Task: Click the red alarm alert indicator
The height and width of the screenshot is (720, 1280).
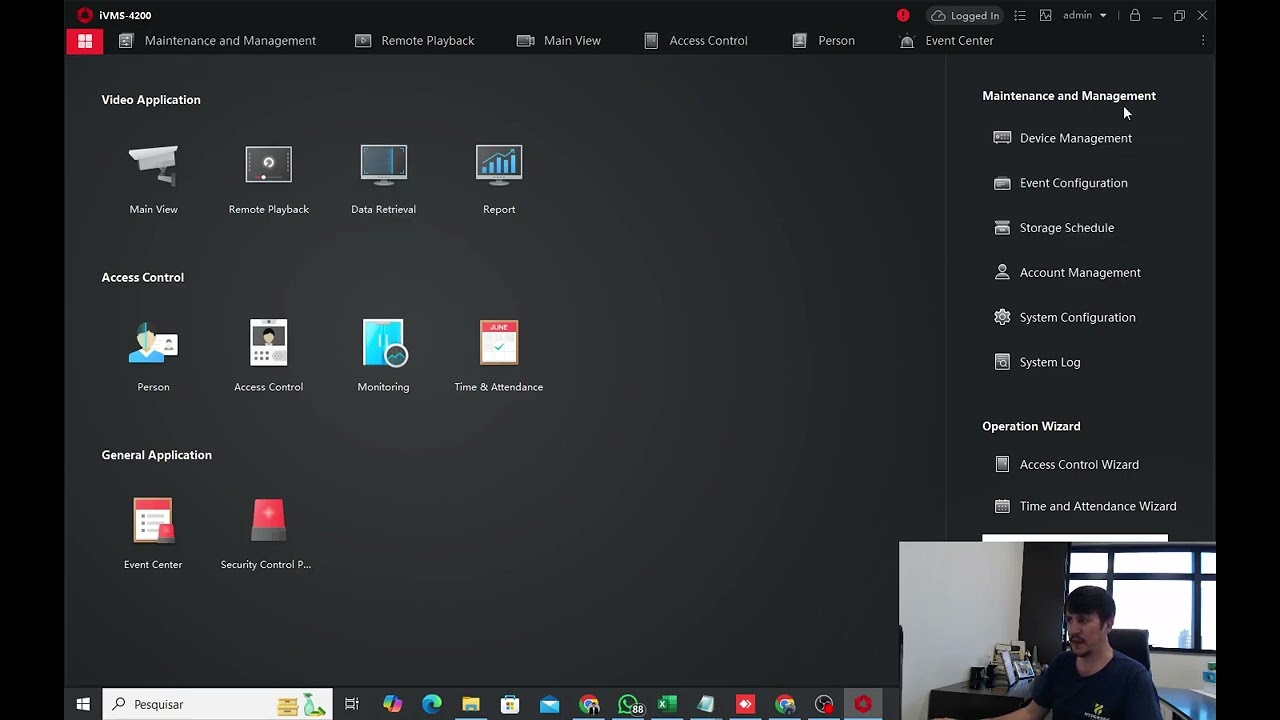Action: point(903,15)
